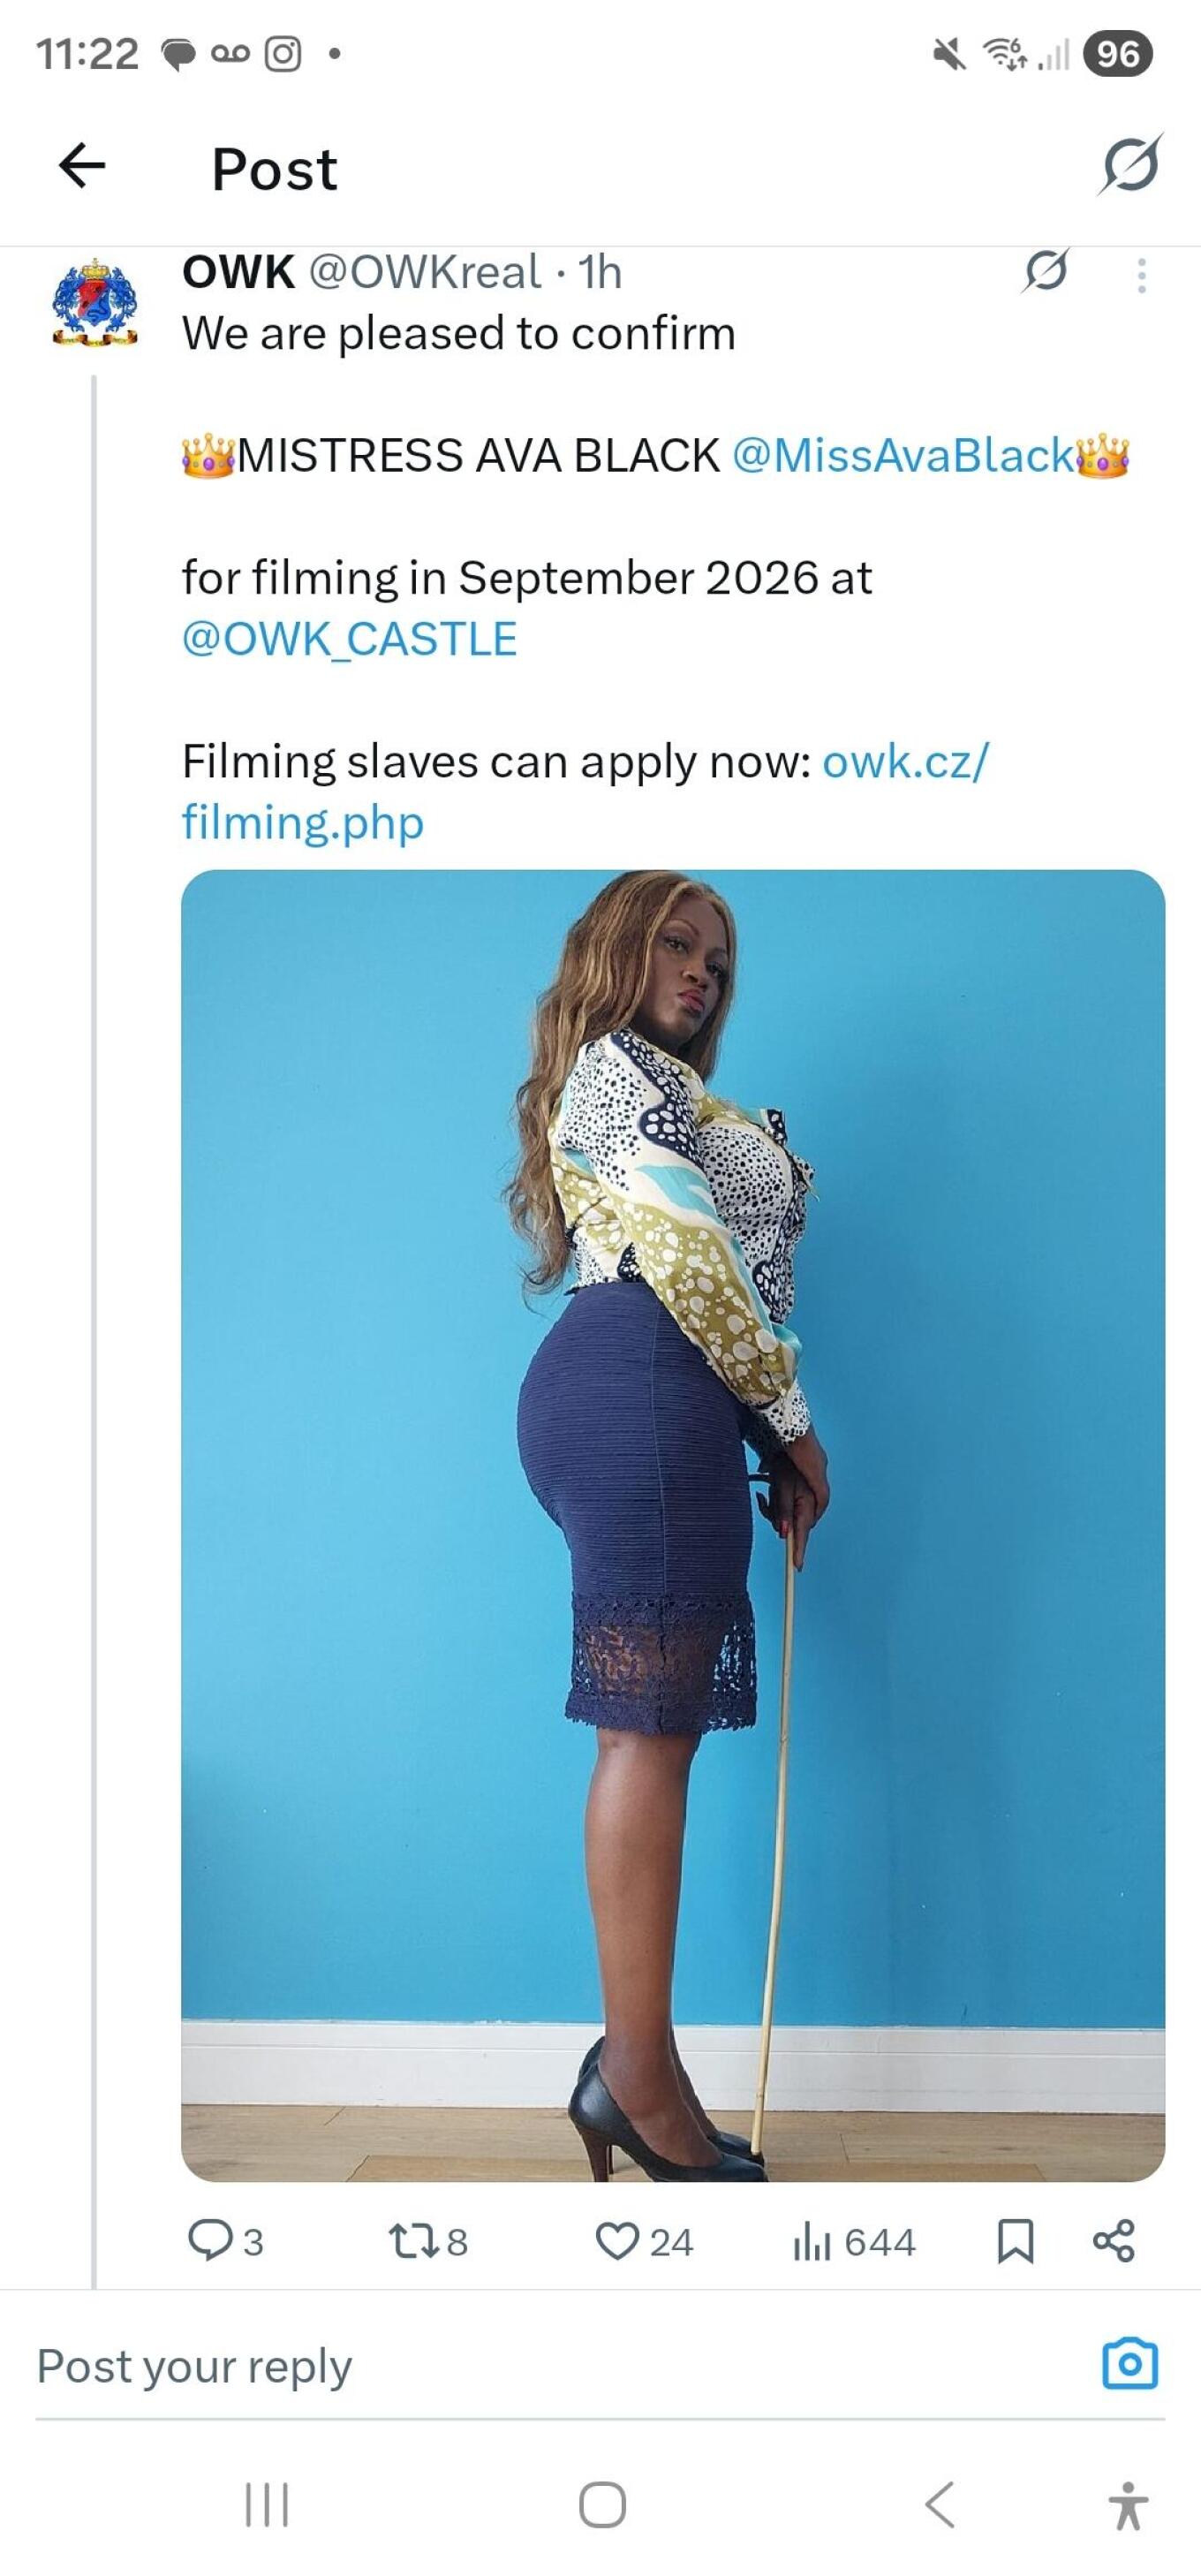View post analytics icon
Image resolution: width=1201 pixels, height=2576 pixels.
coord(811,2241)
